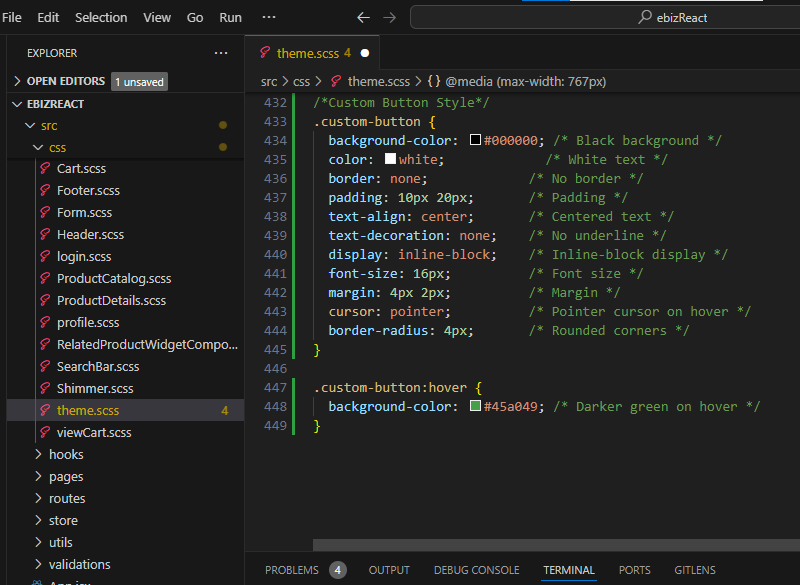Open the Selection menu
Screen dimensions: 800x585
click(101, 17)
